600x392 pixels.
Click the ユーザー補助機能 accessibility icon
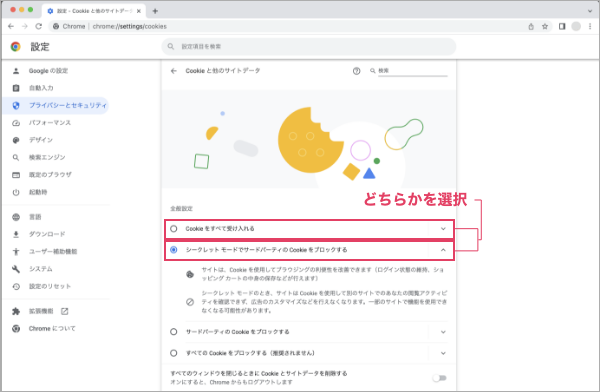pos(16,252)
